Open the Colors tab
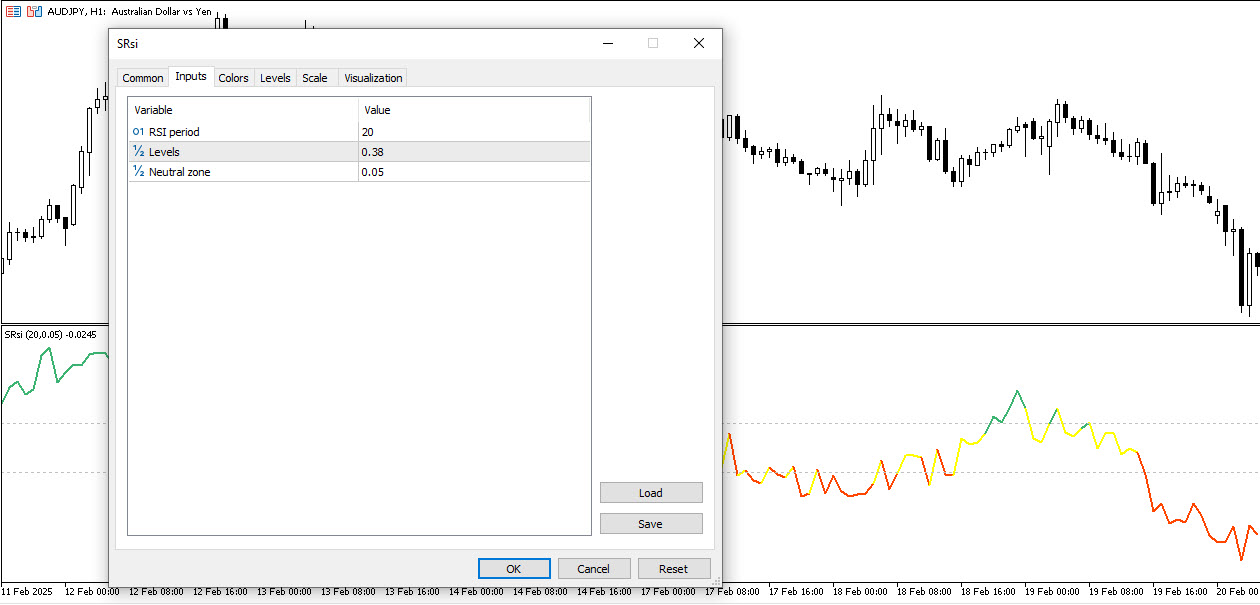The image size is (1260, 605). coord(233,78)
